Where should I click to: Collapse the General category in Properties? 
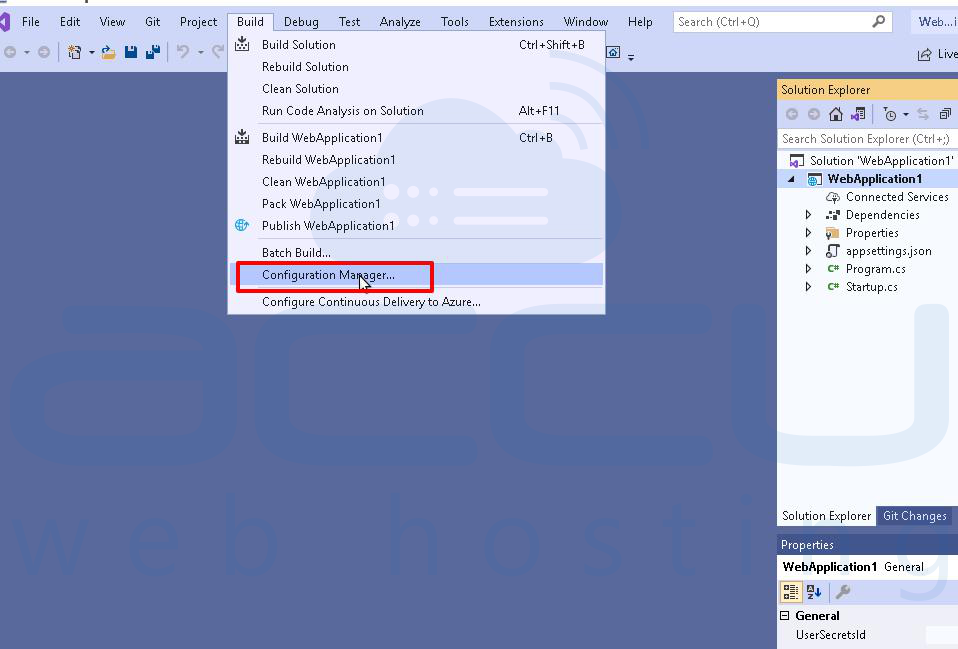click(x=784, y=616)
